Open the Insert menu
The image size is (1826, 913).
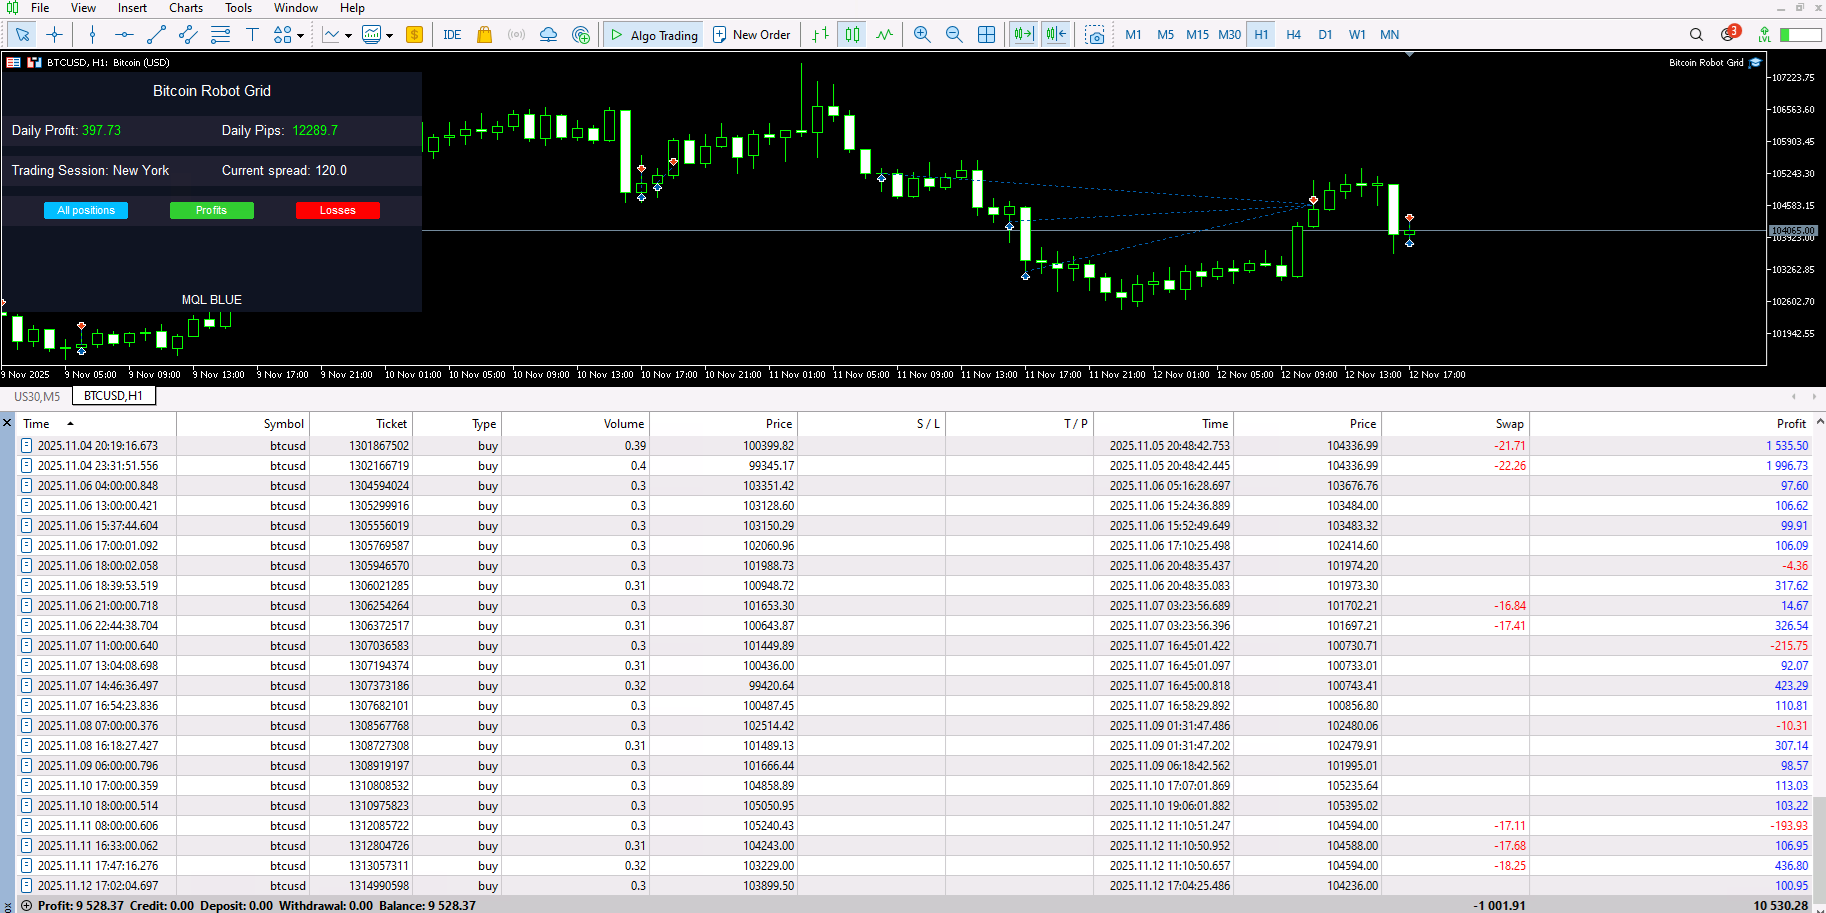point(132,8)
